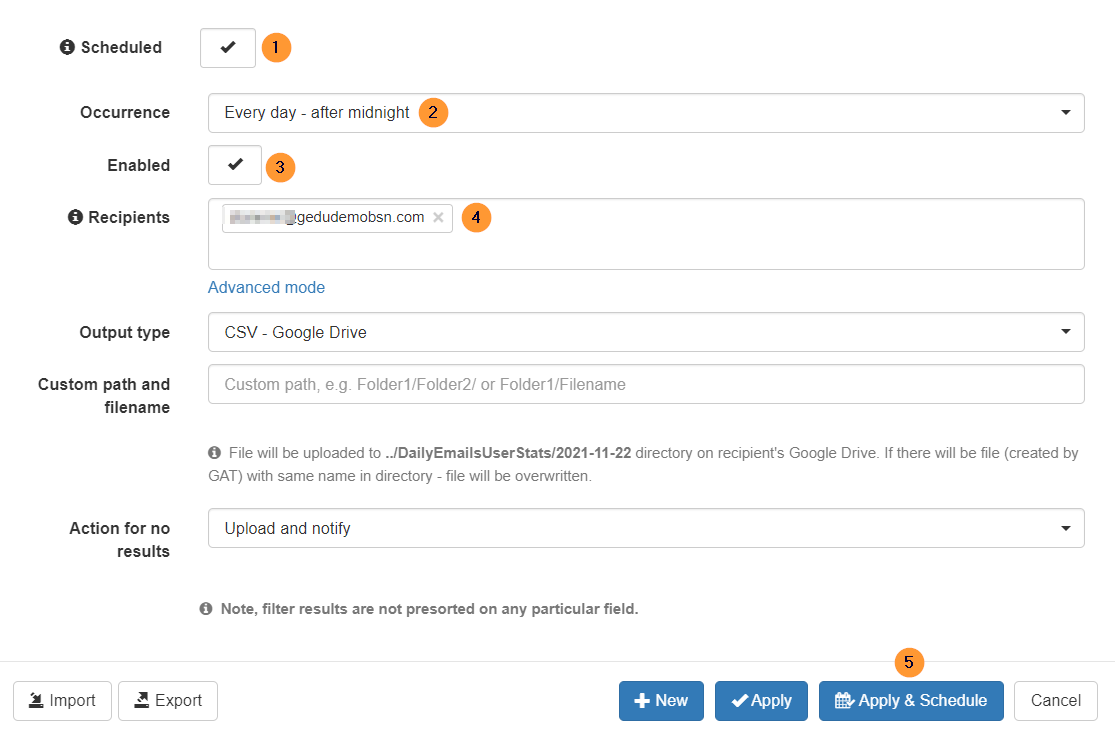Click the checkmark icon on the Apply button

[x=740, y=700]
